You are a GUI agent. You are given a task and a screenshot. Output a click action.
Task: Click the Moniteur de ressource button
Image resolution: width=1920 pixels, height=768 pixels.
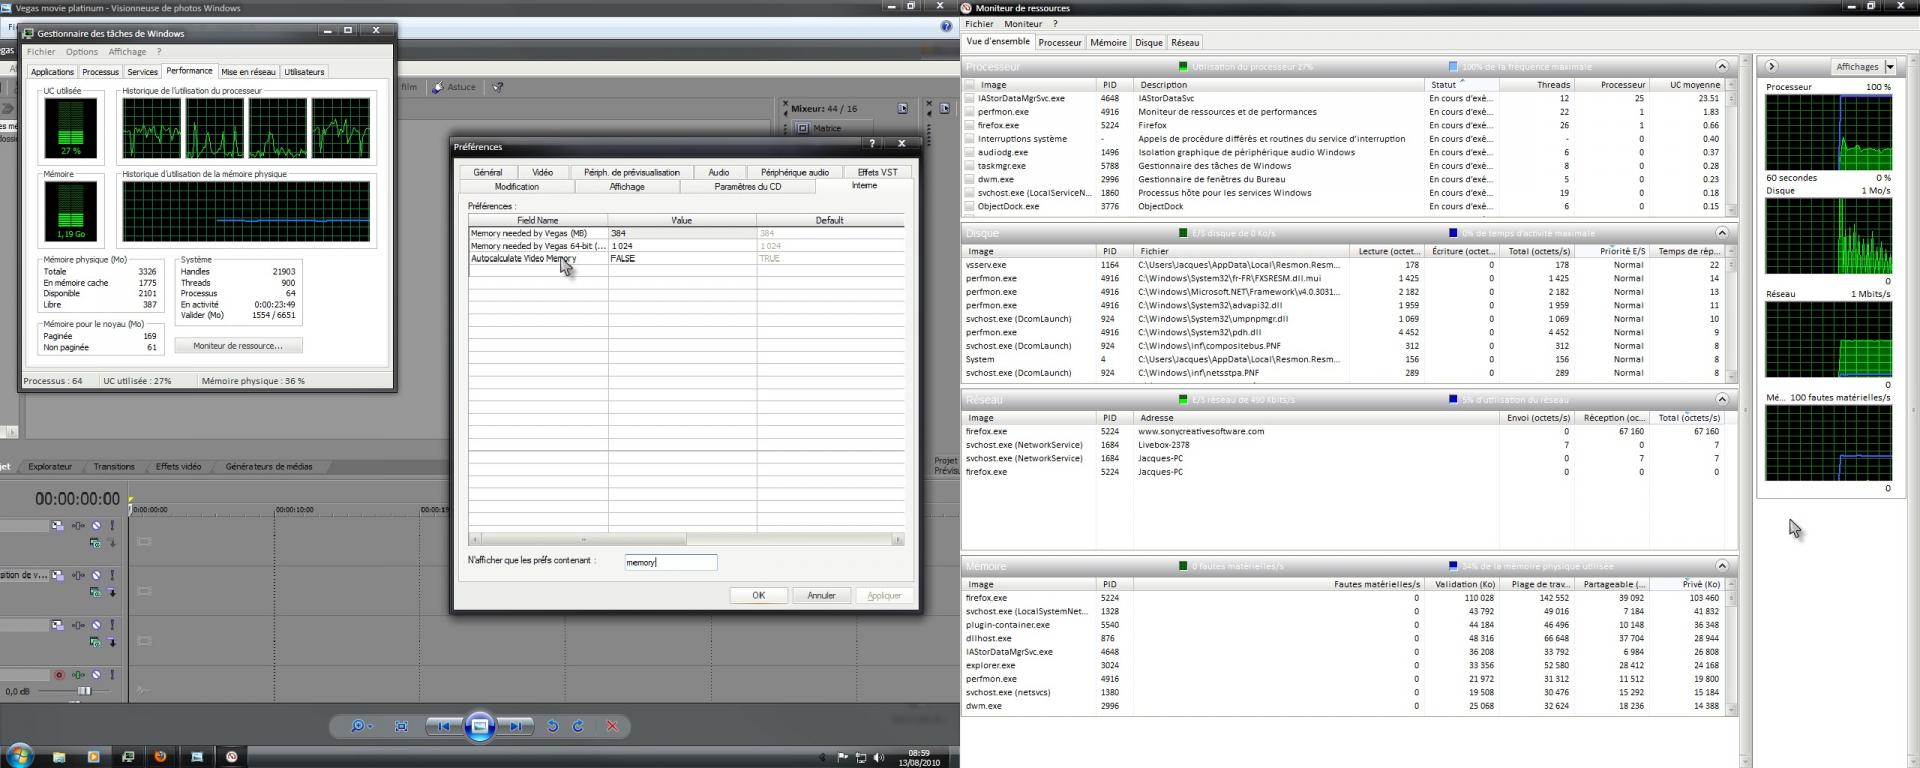(x=238, y=346)
